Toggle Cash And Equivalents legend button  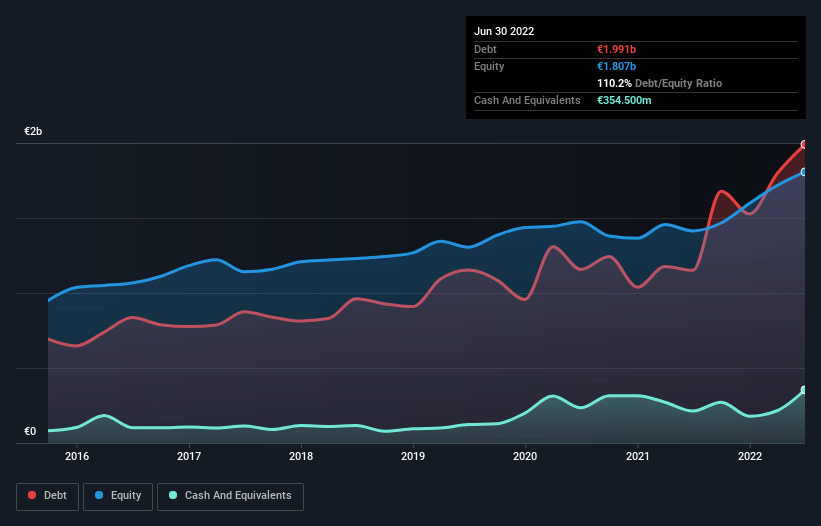pos(230,496)
